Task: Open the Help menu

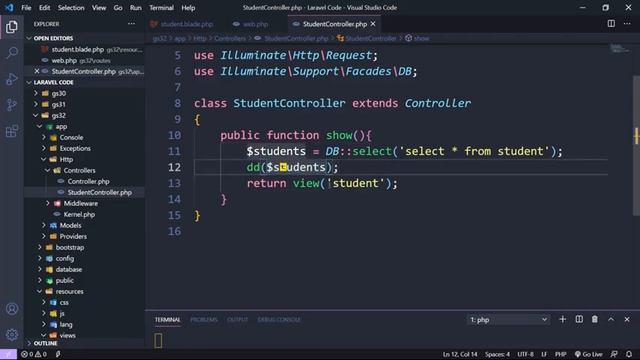Action: (x=188, y=7)
